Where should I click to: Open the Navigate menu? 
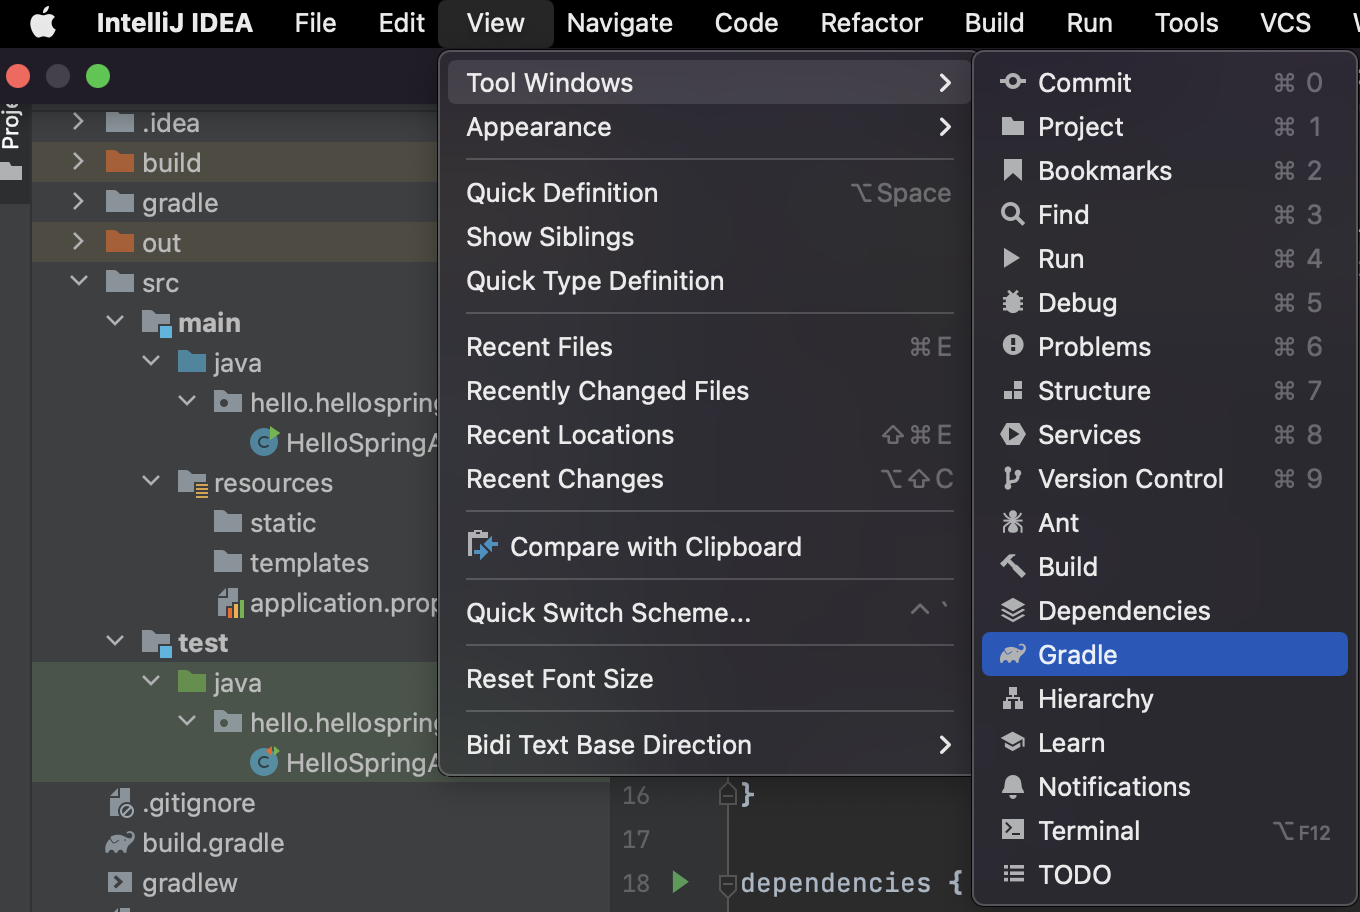coord(619,23)
